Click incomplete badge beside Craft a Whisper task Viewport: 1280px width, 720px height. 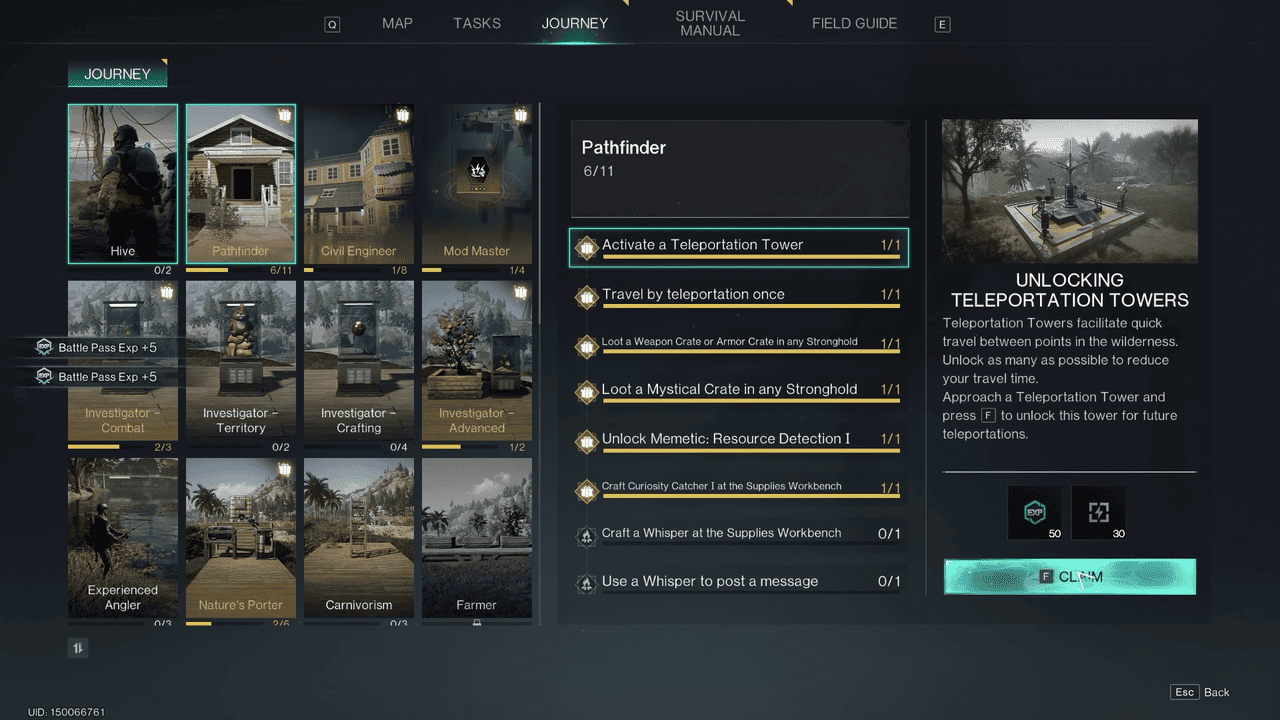coord(587,536)
